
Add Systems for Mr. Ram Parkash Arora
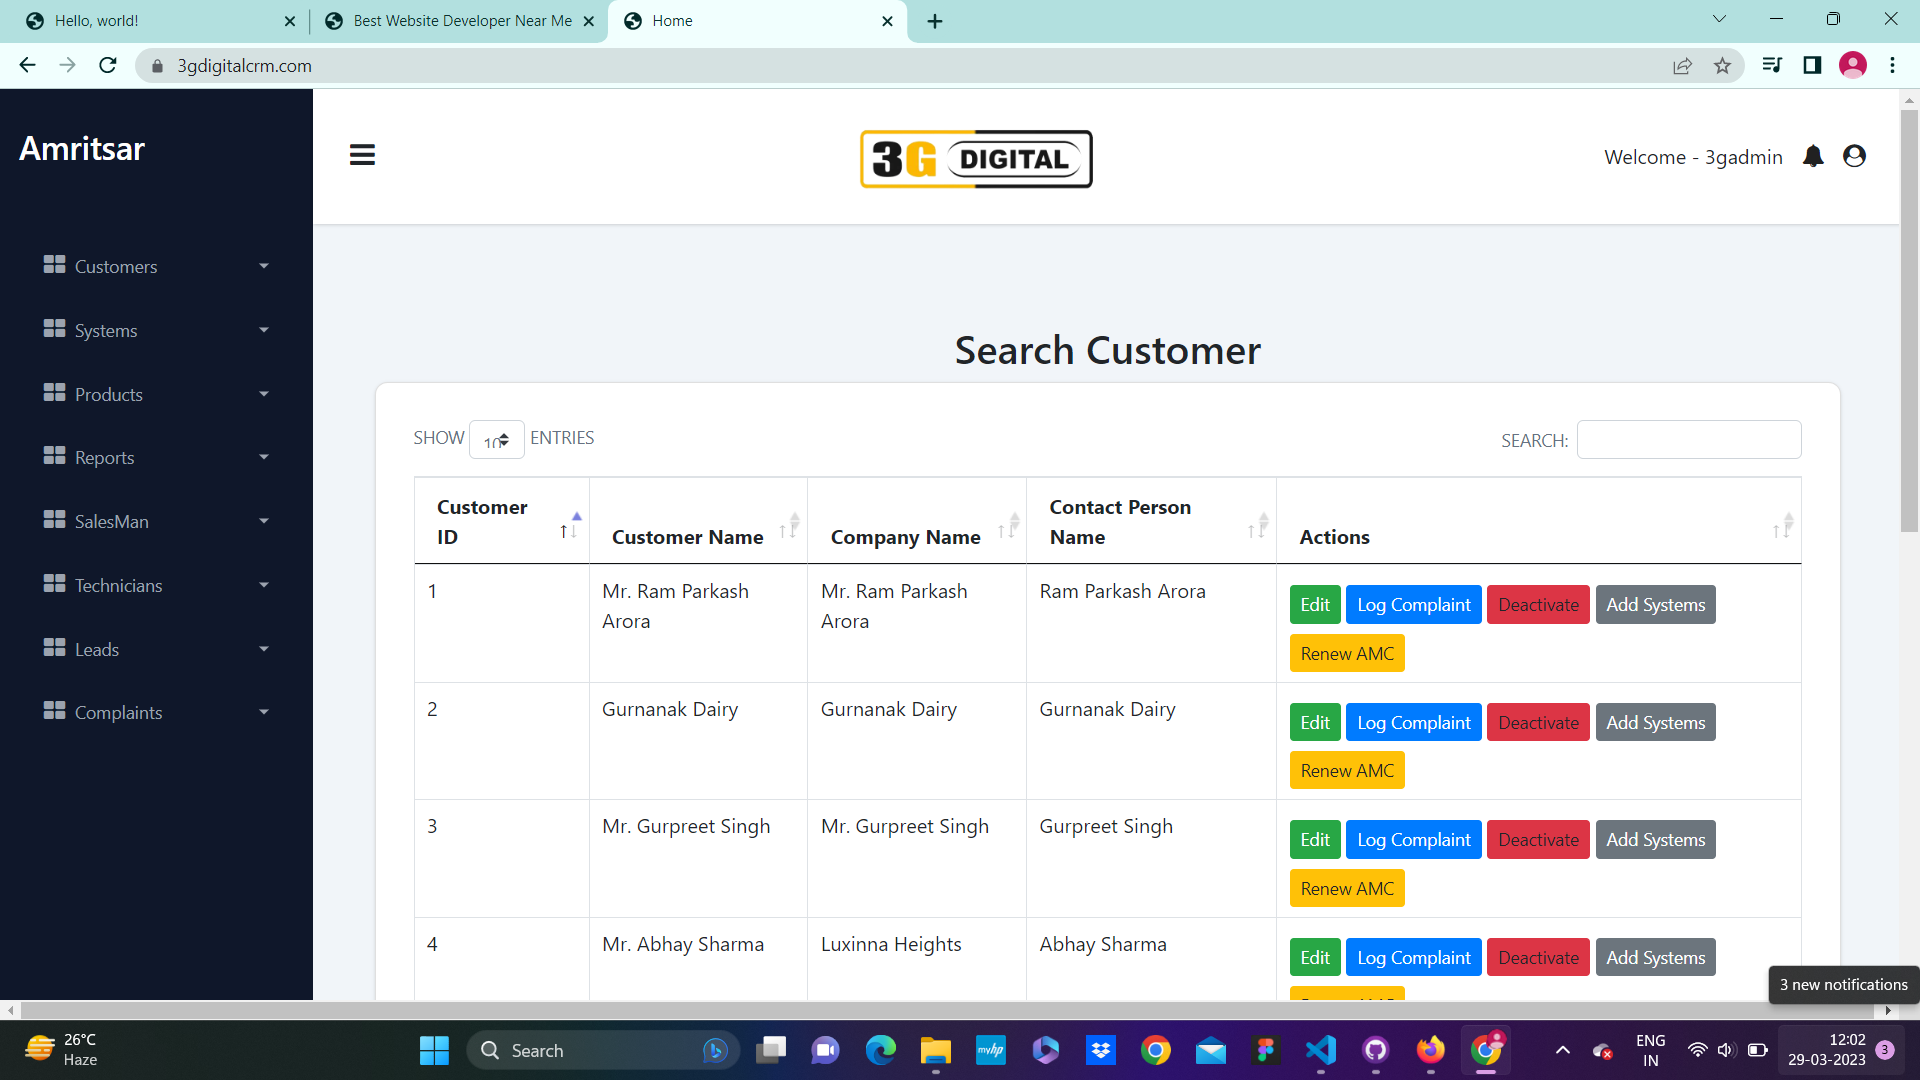(1656, 605)
